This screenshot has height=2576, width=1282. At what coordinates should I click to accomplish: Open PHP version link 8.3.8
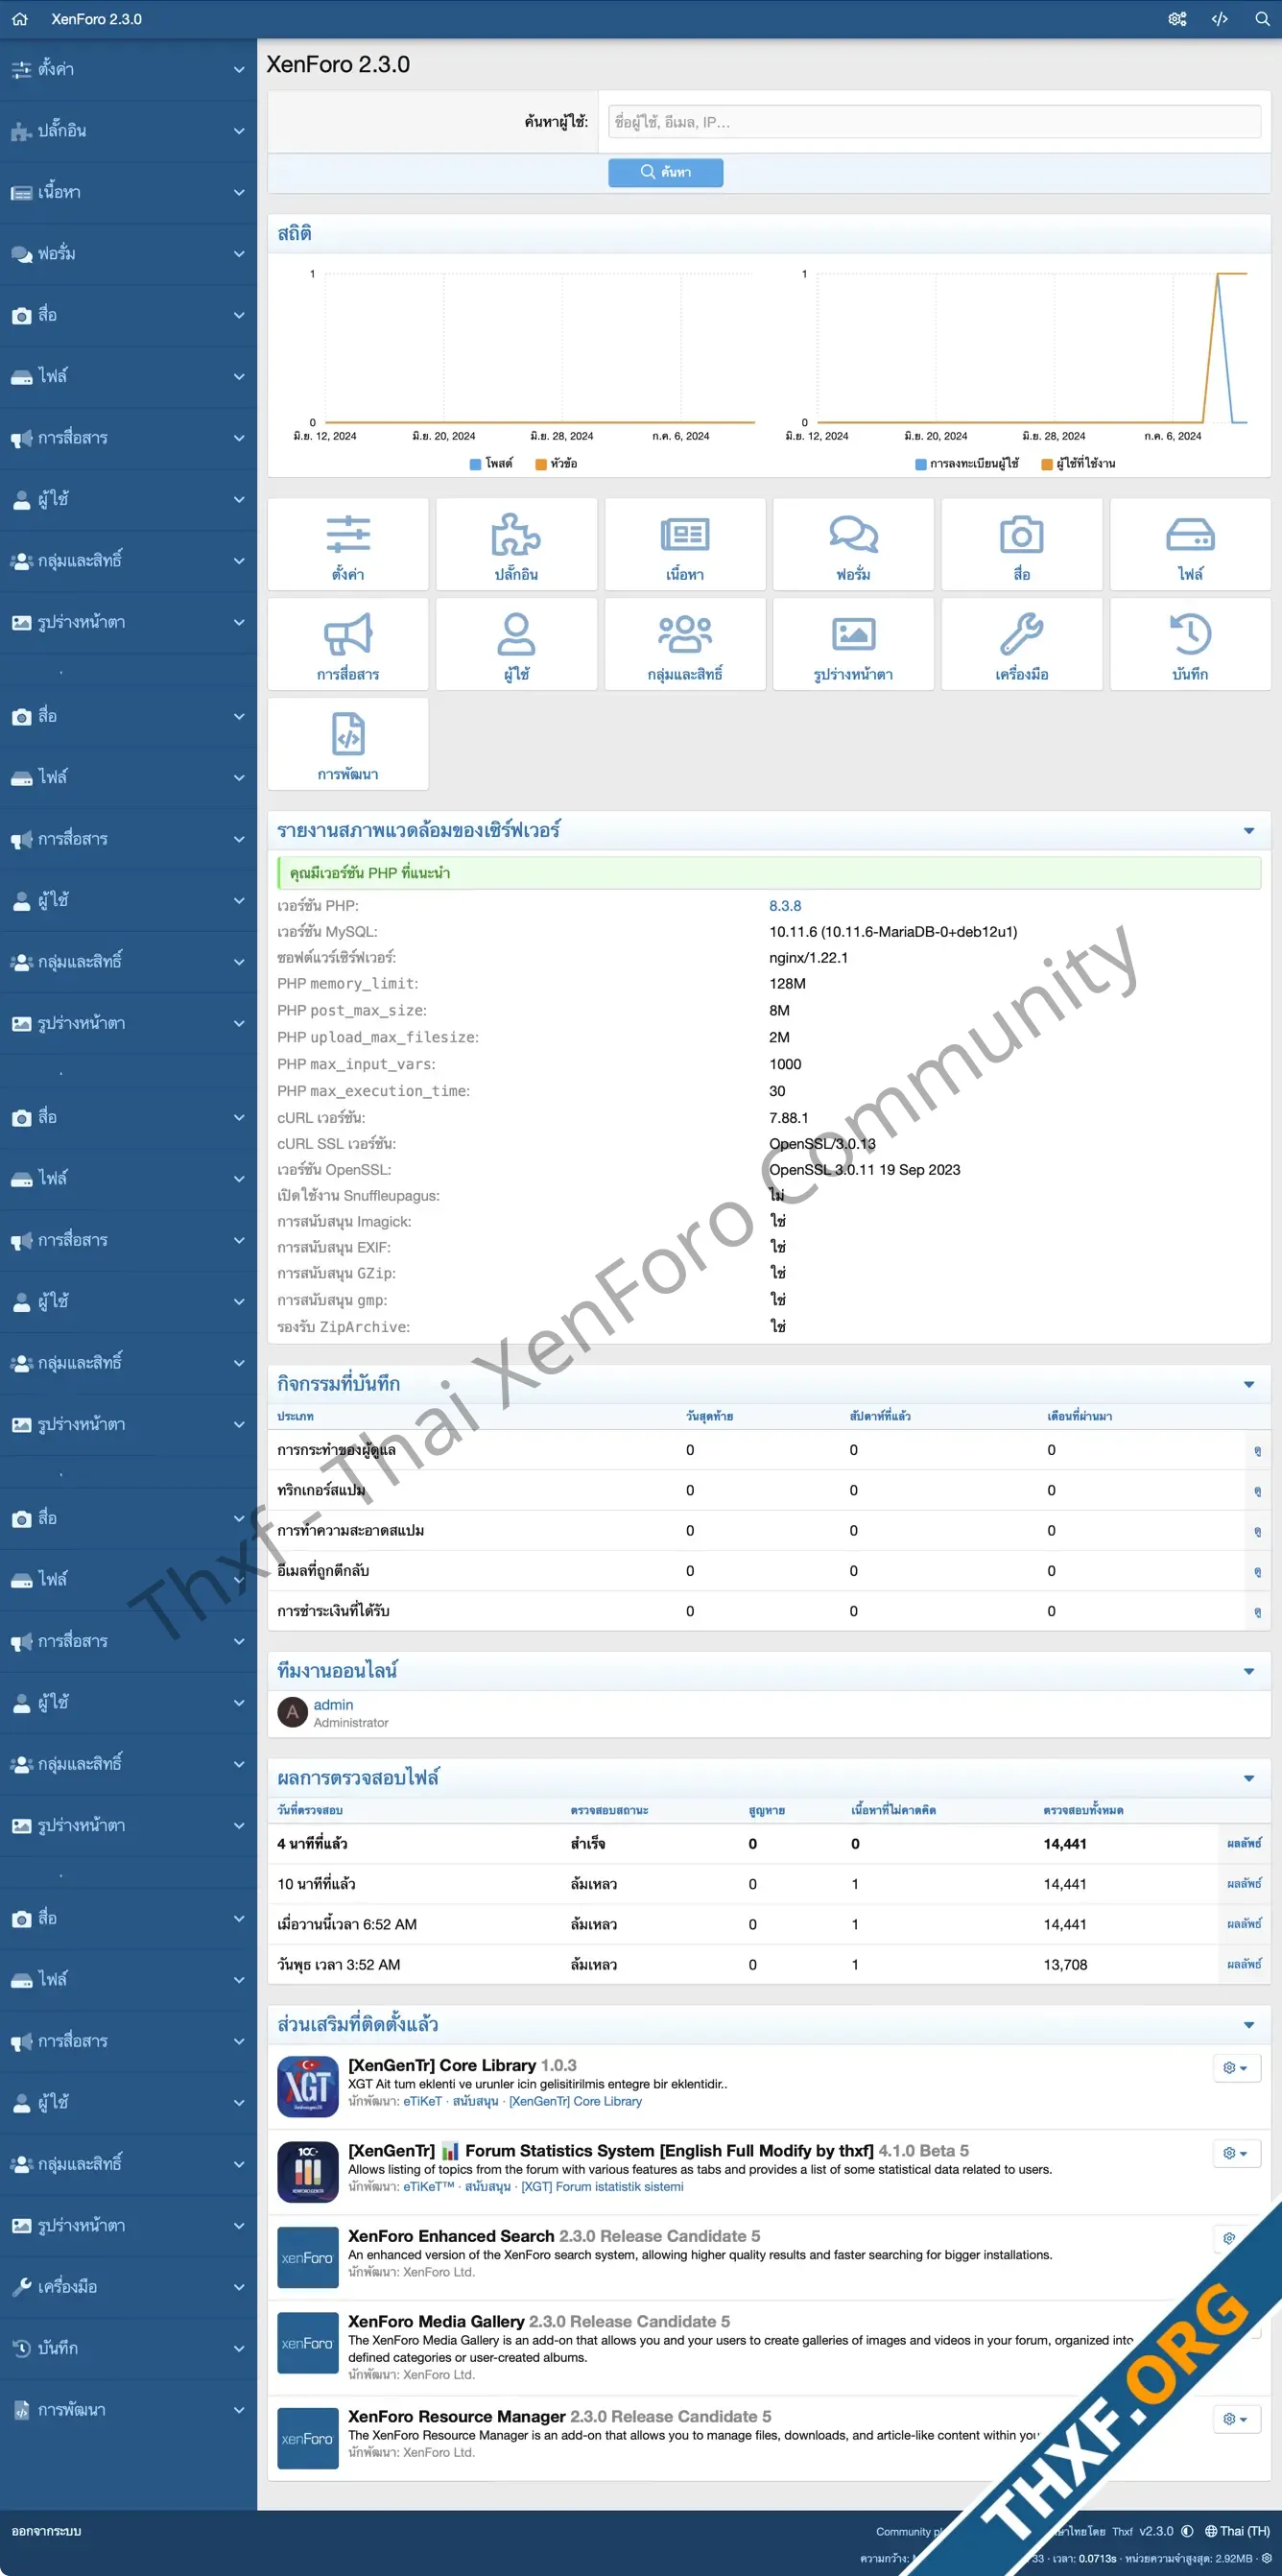point(785,905)
